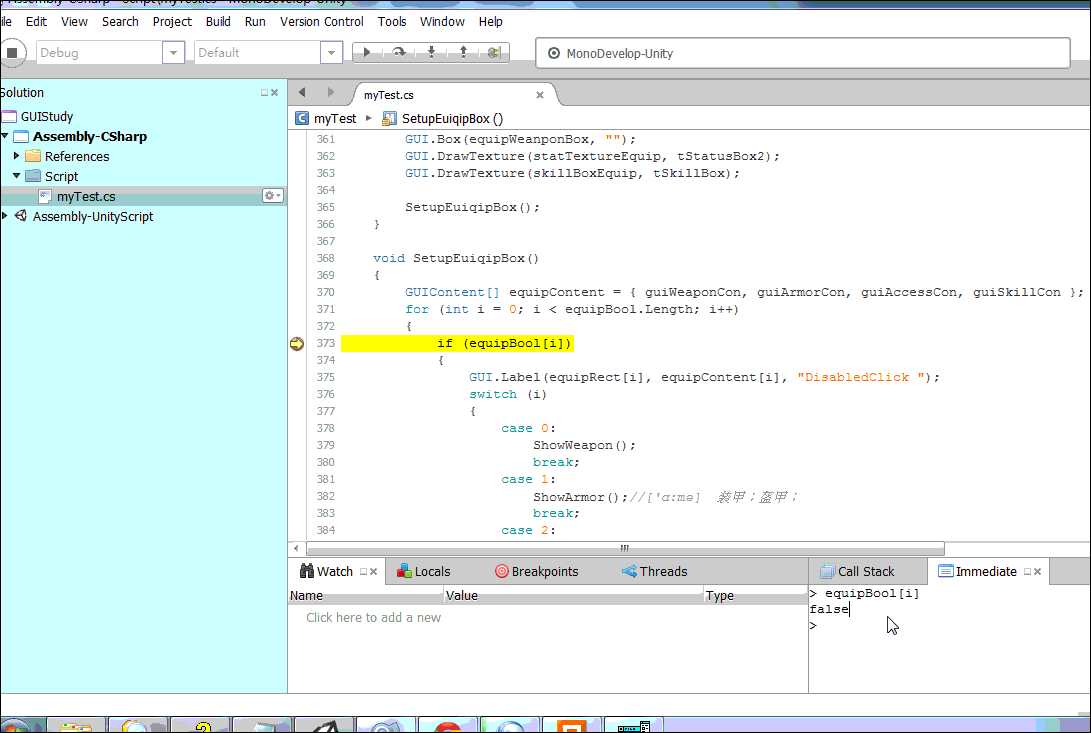Open the Build menu
1091x733 pixels.
[218, 22]
